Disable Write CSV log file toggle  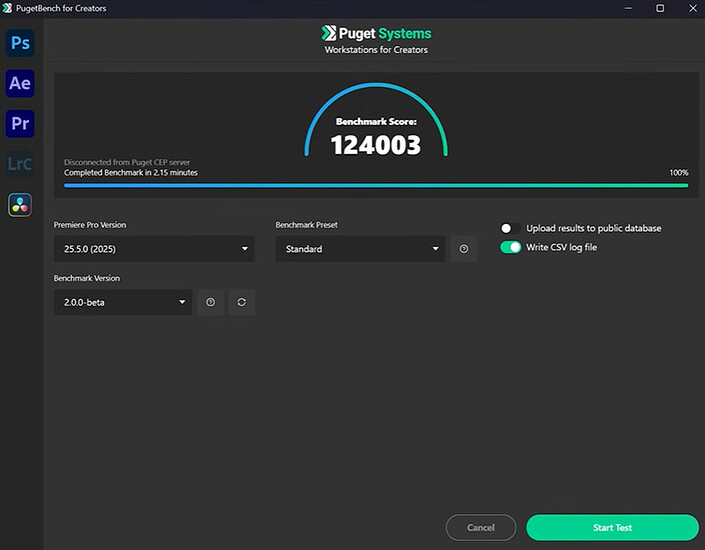pos(511,247)
